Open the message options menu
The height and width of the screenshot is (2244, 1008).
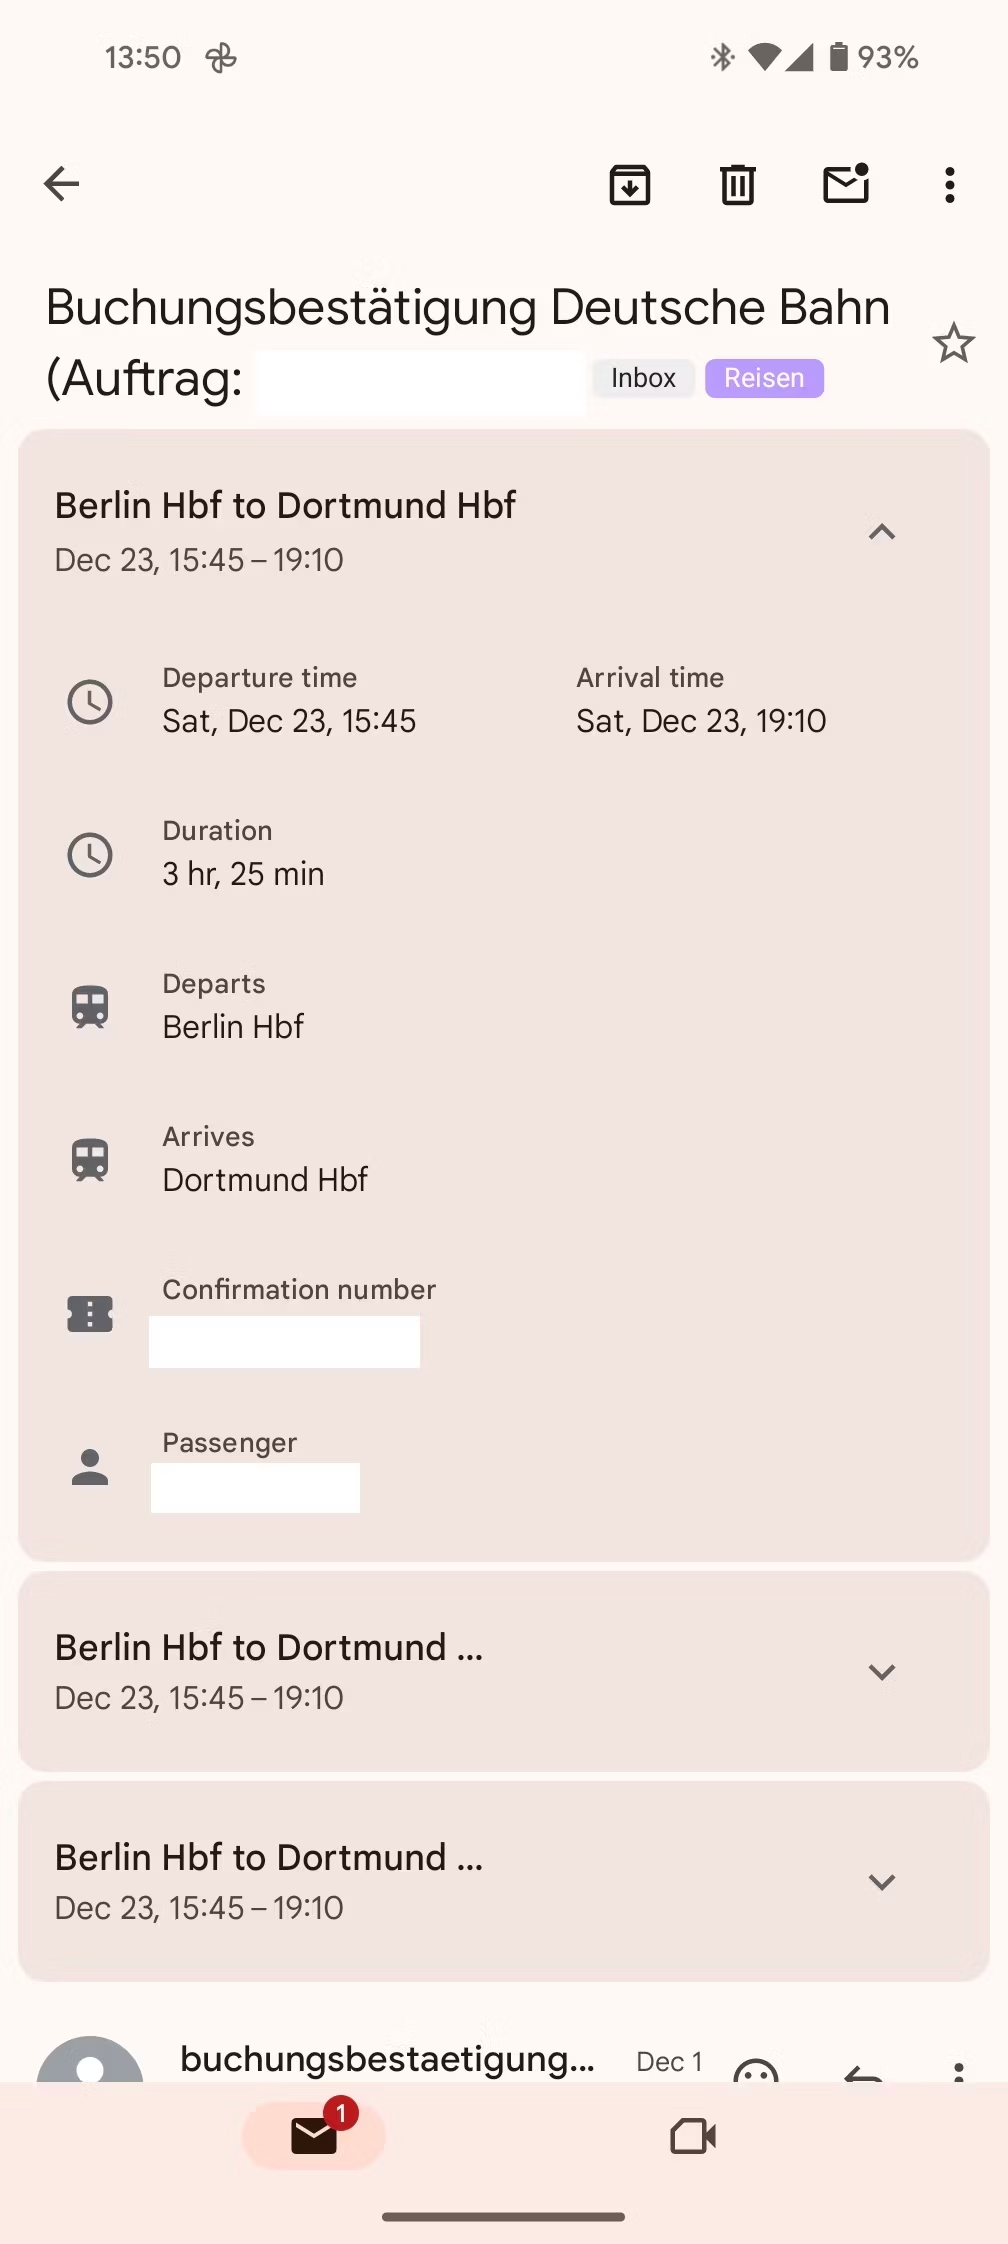[958, 2068]
